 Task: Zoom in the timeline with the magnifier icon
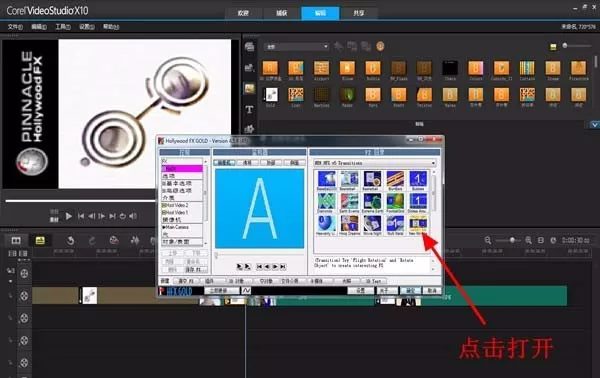tap(528, 240)
